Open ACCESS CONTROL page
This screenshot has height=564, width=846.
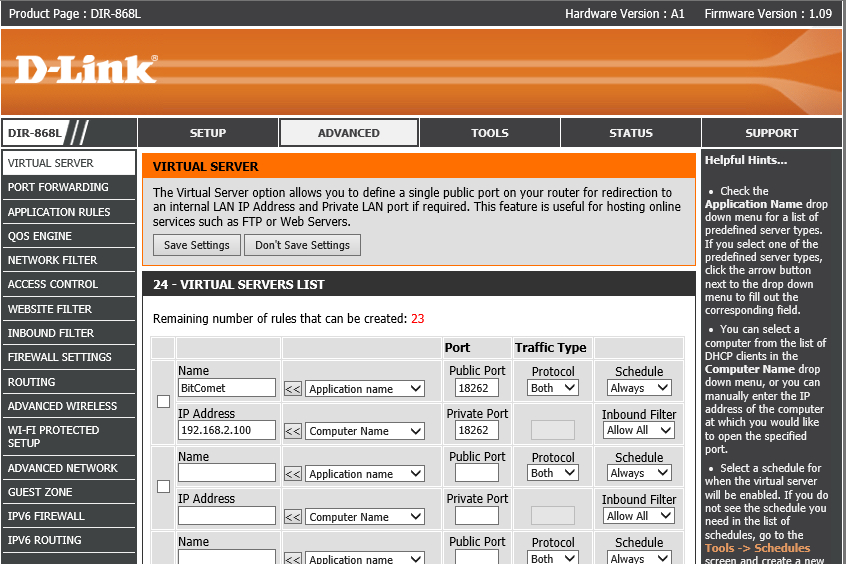[x=69, y=284]
